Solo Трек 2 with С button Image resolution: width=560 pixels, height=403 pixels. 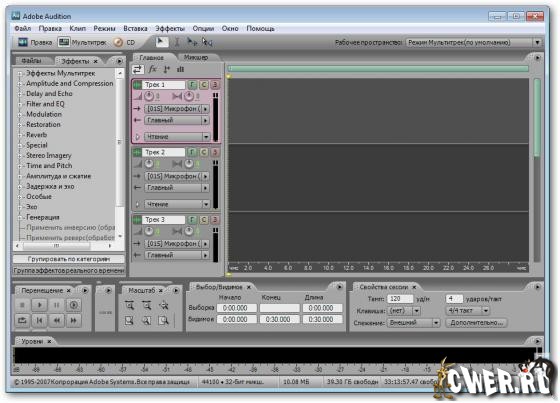pos(204,152)
